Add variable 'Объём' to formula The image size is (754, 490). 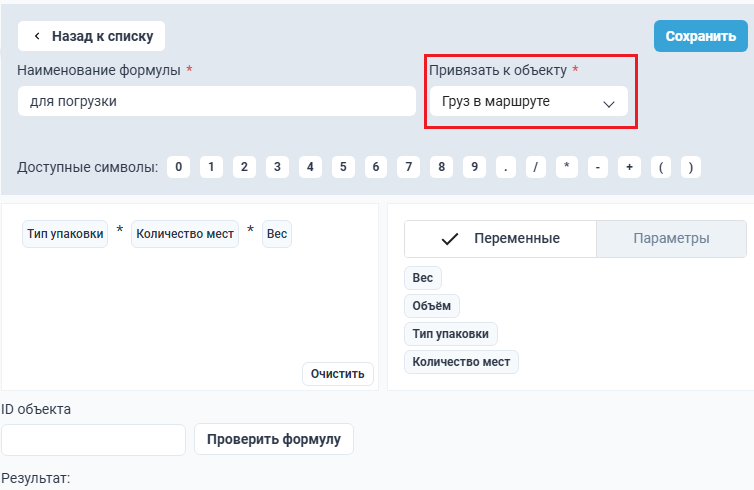[x=432, y=306]
